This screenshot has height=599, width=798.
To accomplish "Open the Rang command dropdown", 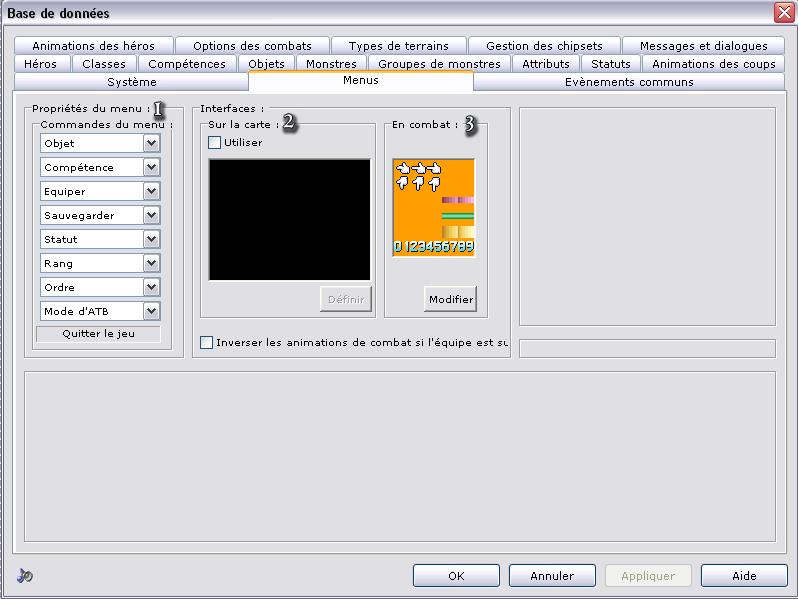I will 151,263.
